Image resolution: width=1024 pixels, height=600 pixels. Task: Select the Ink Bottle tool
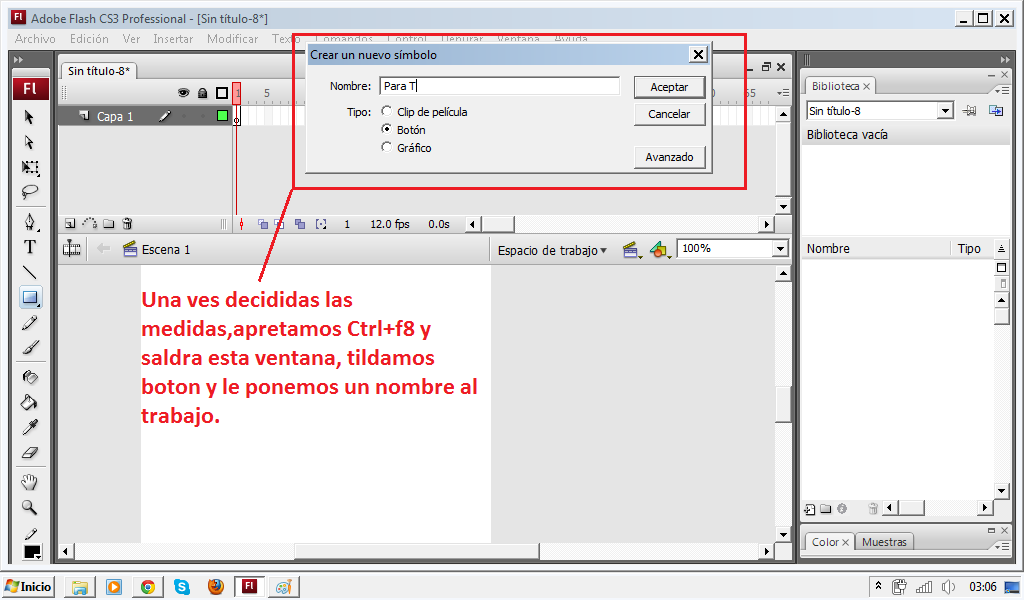30,377
